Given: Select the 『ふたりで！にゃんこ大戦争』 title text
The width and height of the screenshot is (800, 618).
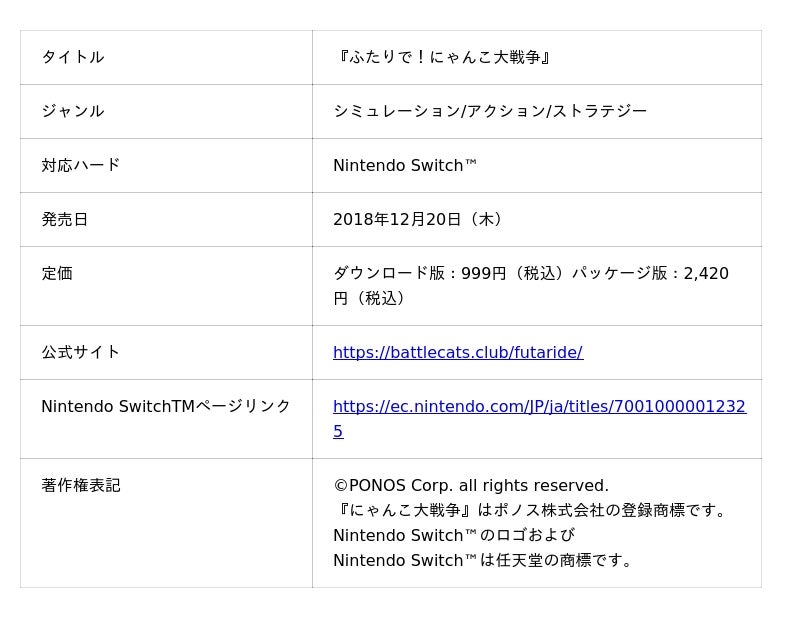Looking at the screenshot, I should (x=443, y=57).
